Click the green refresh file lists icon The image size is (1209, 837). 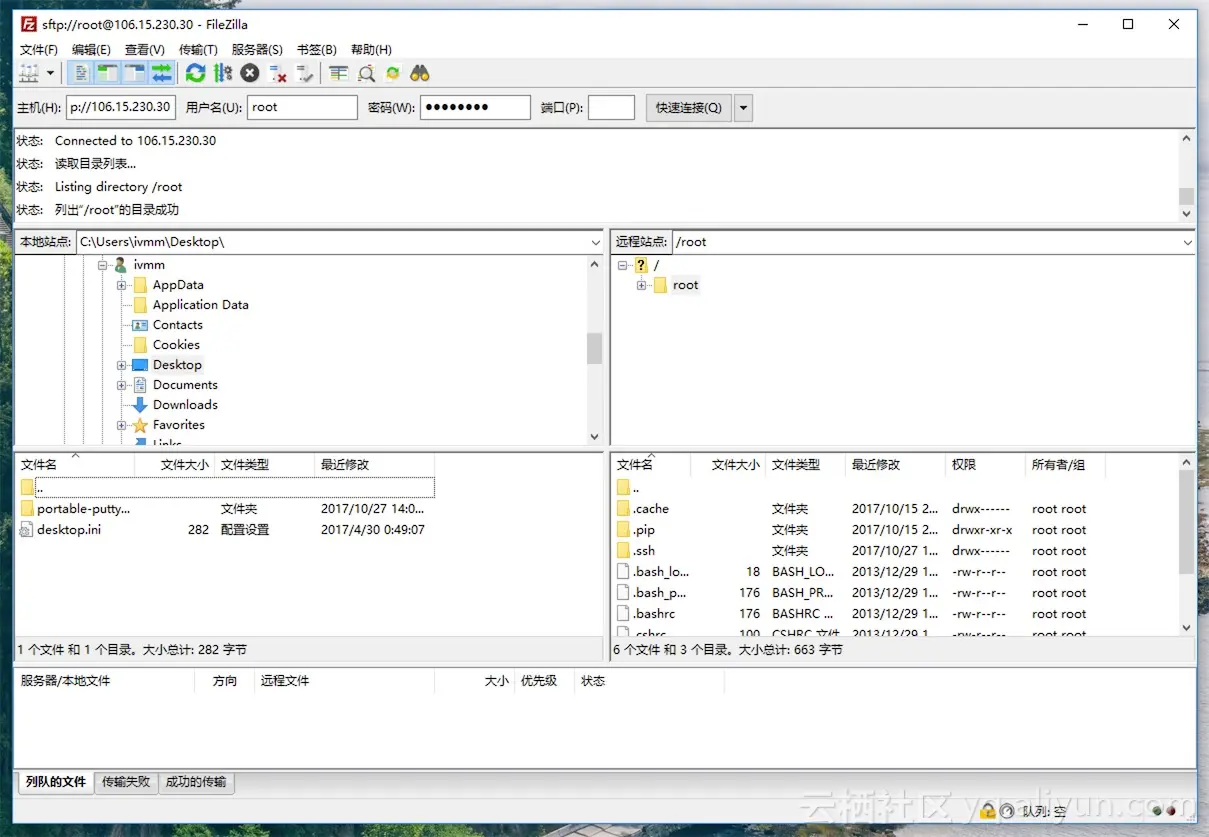tap(196, 73)
